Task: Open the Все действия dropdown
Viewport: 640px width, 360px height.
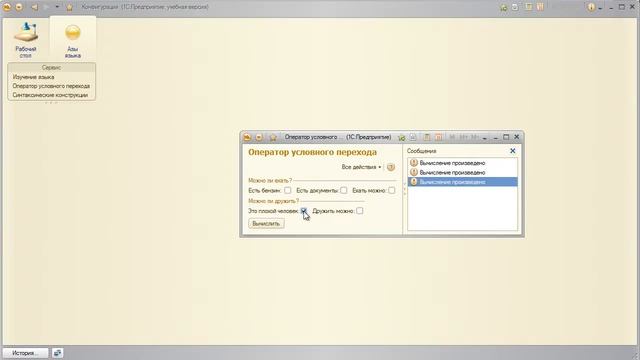Action: [x=361, y=167]
